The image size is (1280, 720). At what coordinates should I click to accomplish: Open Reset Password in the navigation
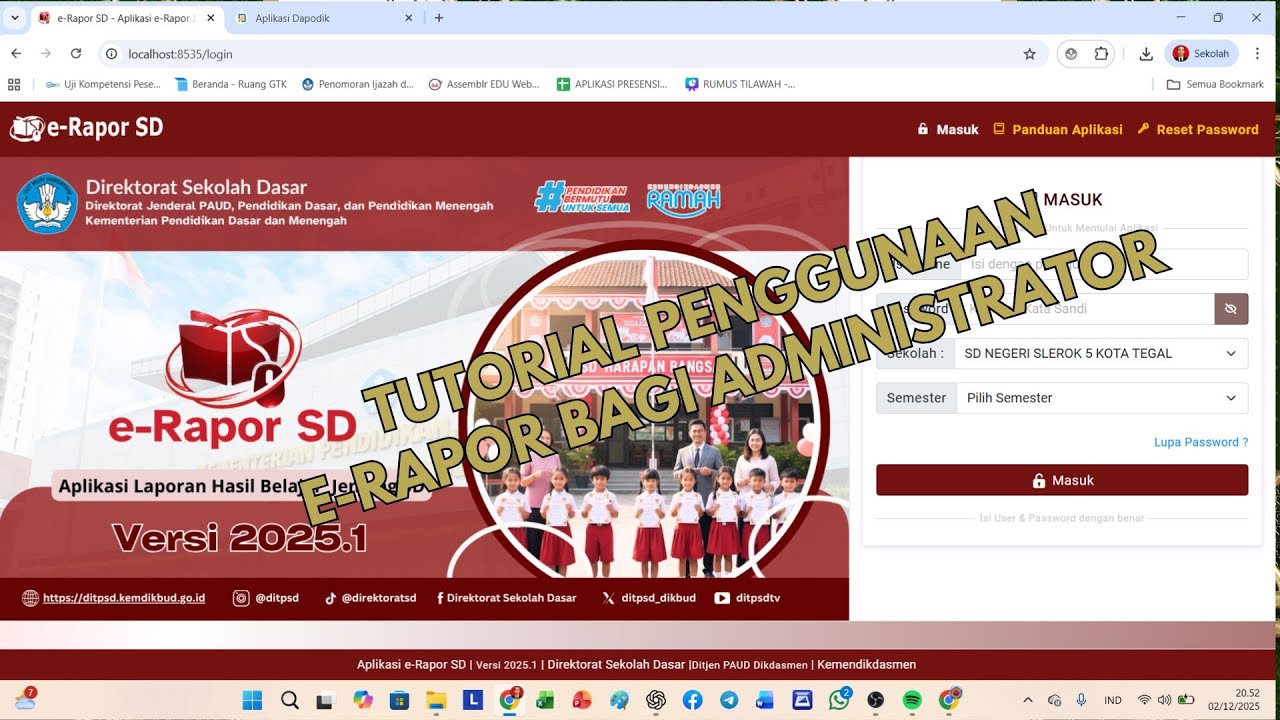[x=1198, y=129]
